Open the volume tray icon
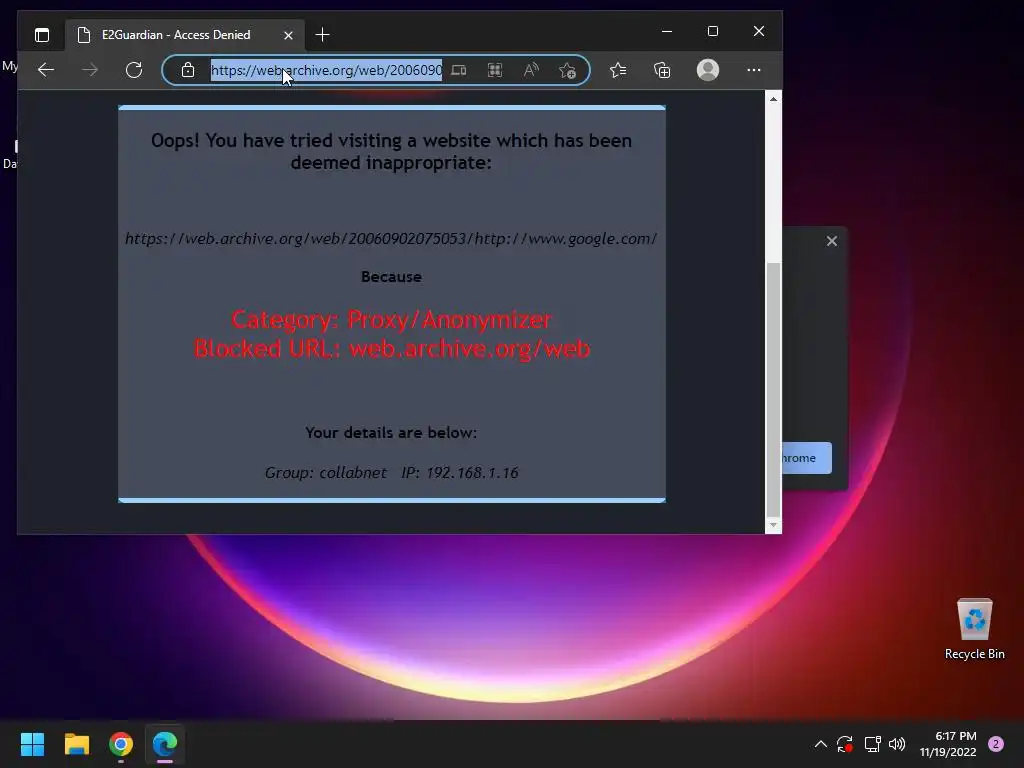Image resolution: width=1024 pixels, height=768 pixels. click(x=897, y=744)
